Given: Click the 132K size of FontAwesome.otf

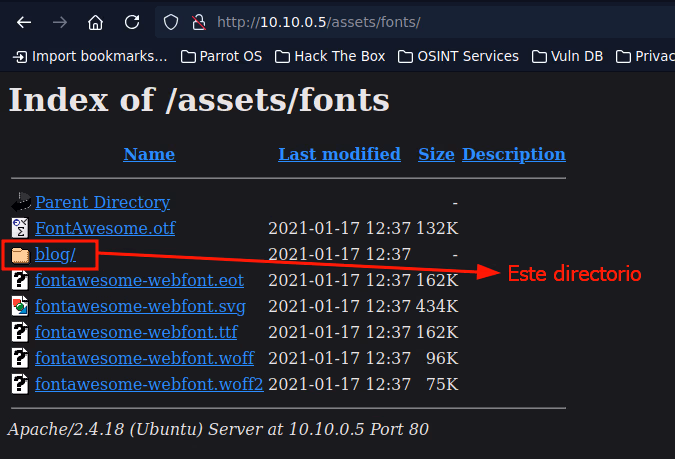Looking at the screenshot, I should pyautogui.click(x=437, y=228).
